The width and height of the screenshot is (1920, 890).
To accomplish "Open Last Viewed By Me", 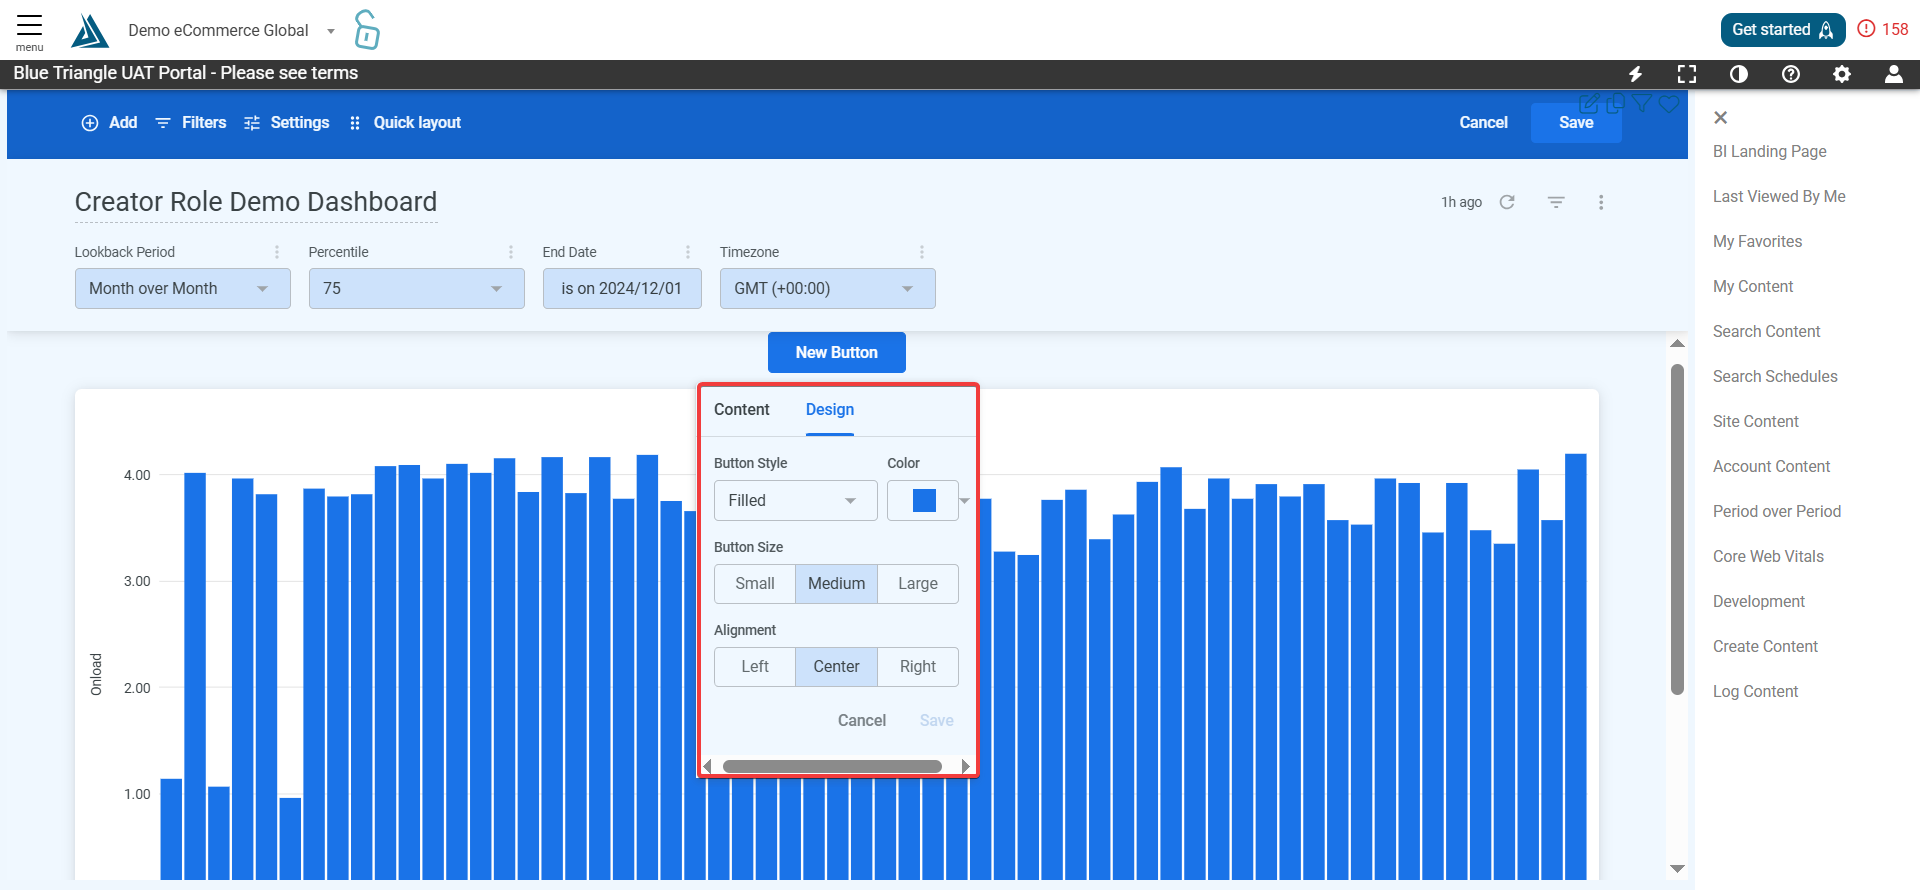I will pyautogui.click(x=1779, y=196).
